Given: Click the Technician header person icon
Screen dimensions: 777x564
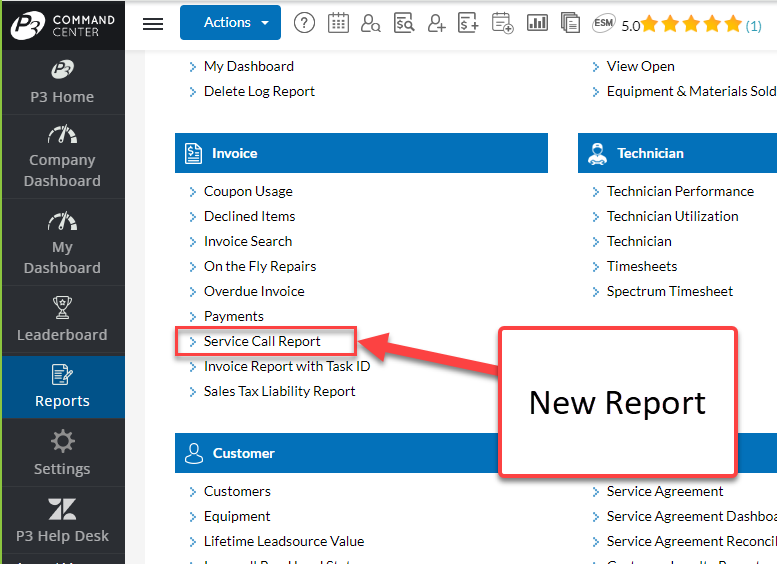Looking at the screenshot, I should tap(597, 153).
